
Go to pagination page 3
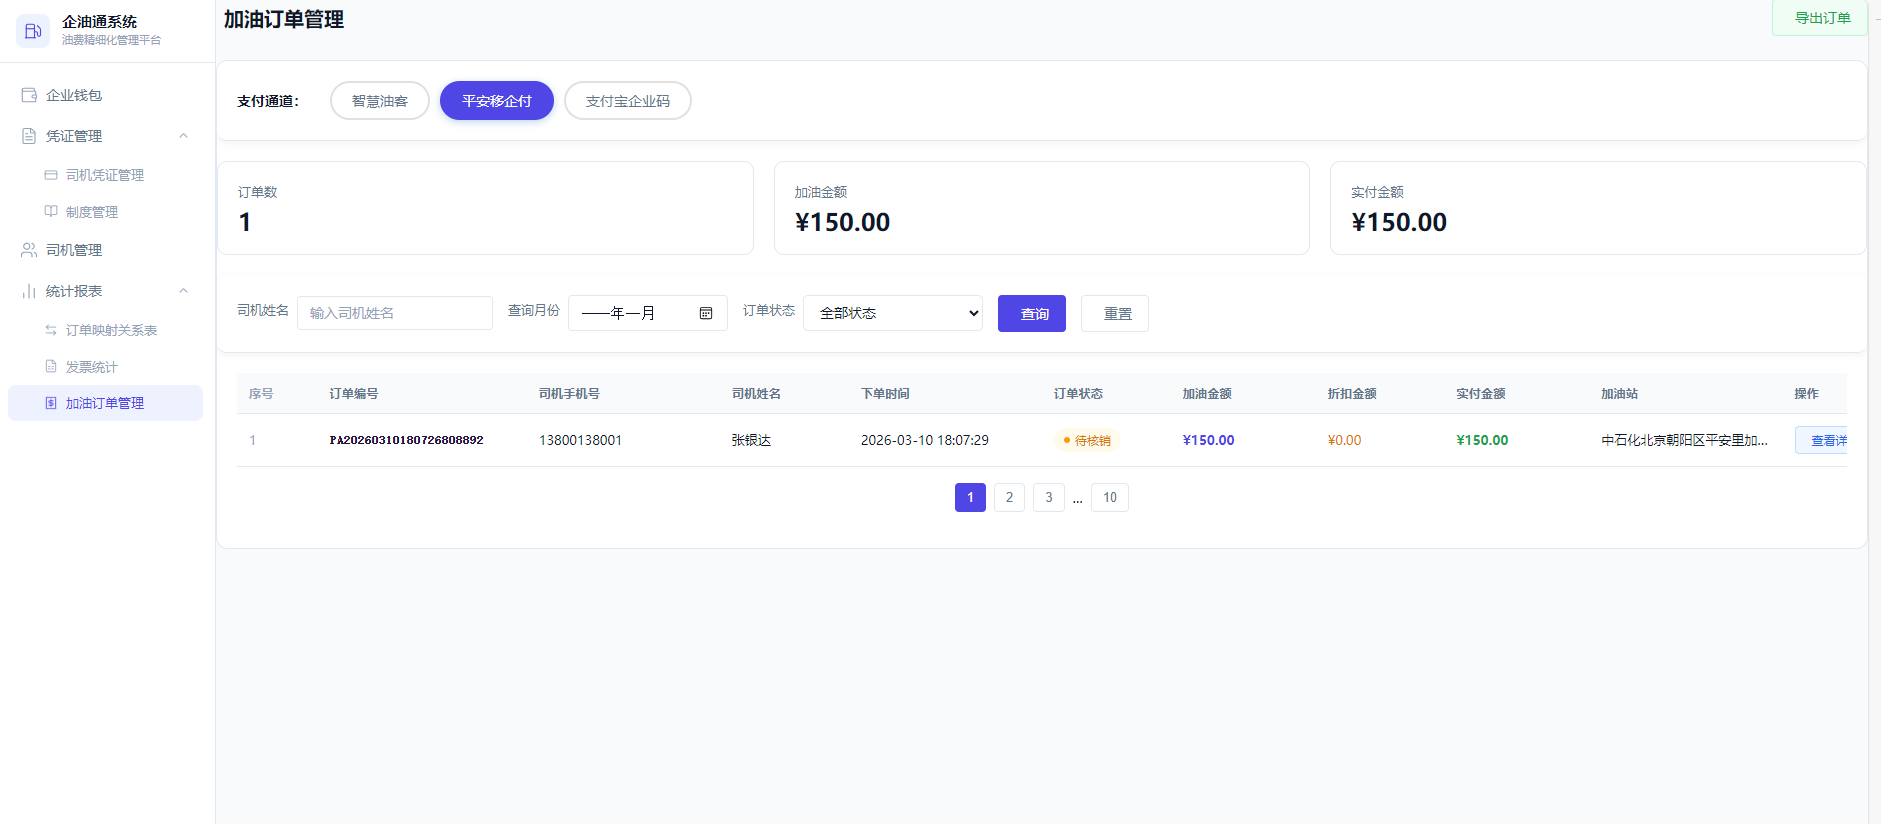click(x=1049, y=498)
